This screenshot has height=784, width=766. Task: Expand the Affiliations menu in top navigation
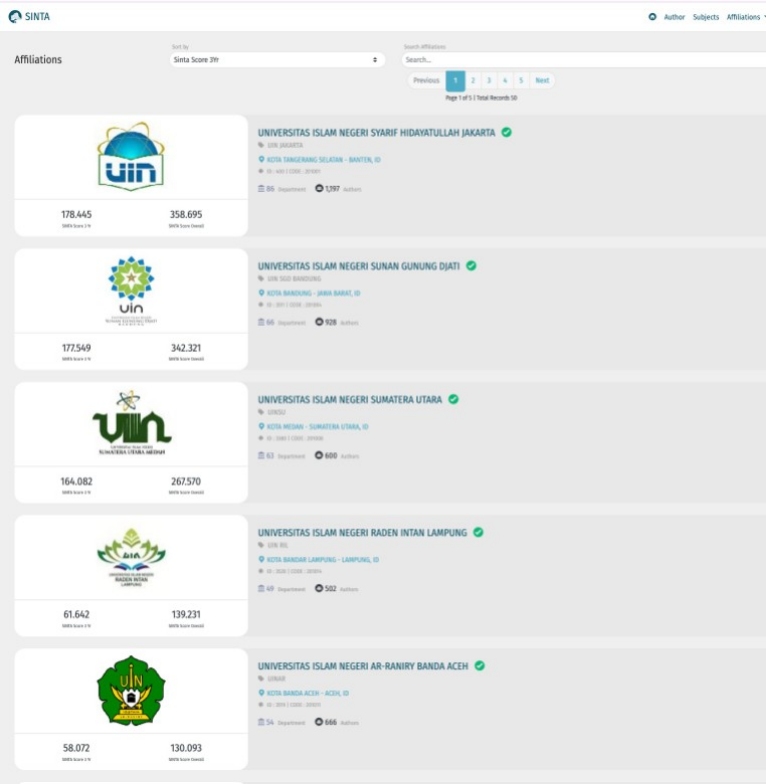click(745, 17)
